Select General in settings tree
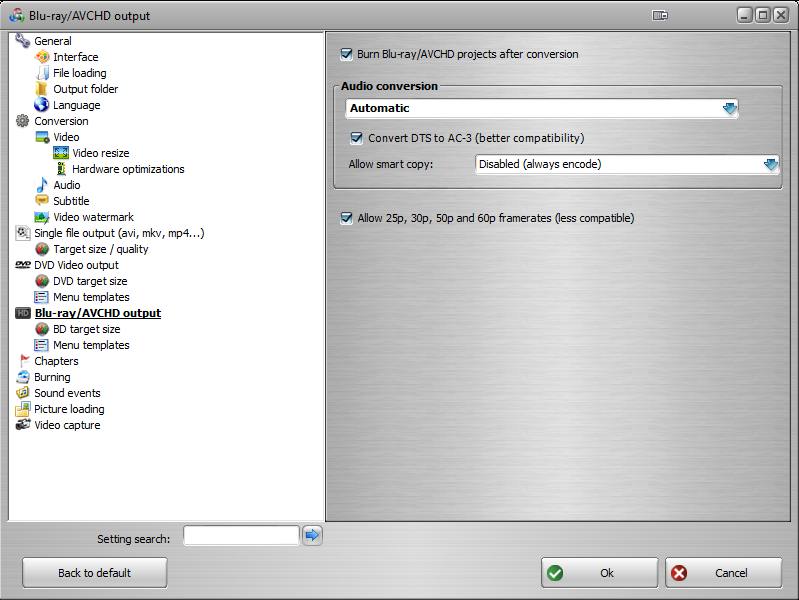The image size is (799, 600). (x=52, y=41)
